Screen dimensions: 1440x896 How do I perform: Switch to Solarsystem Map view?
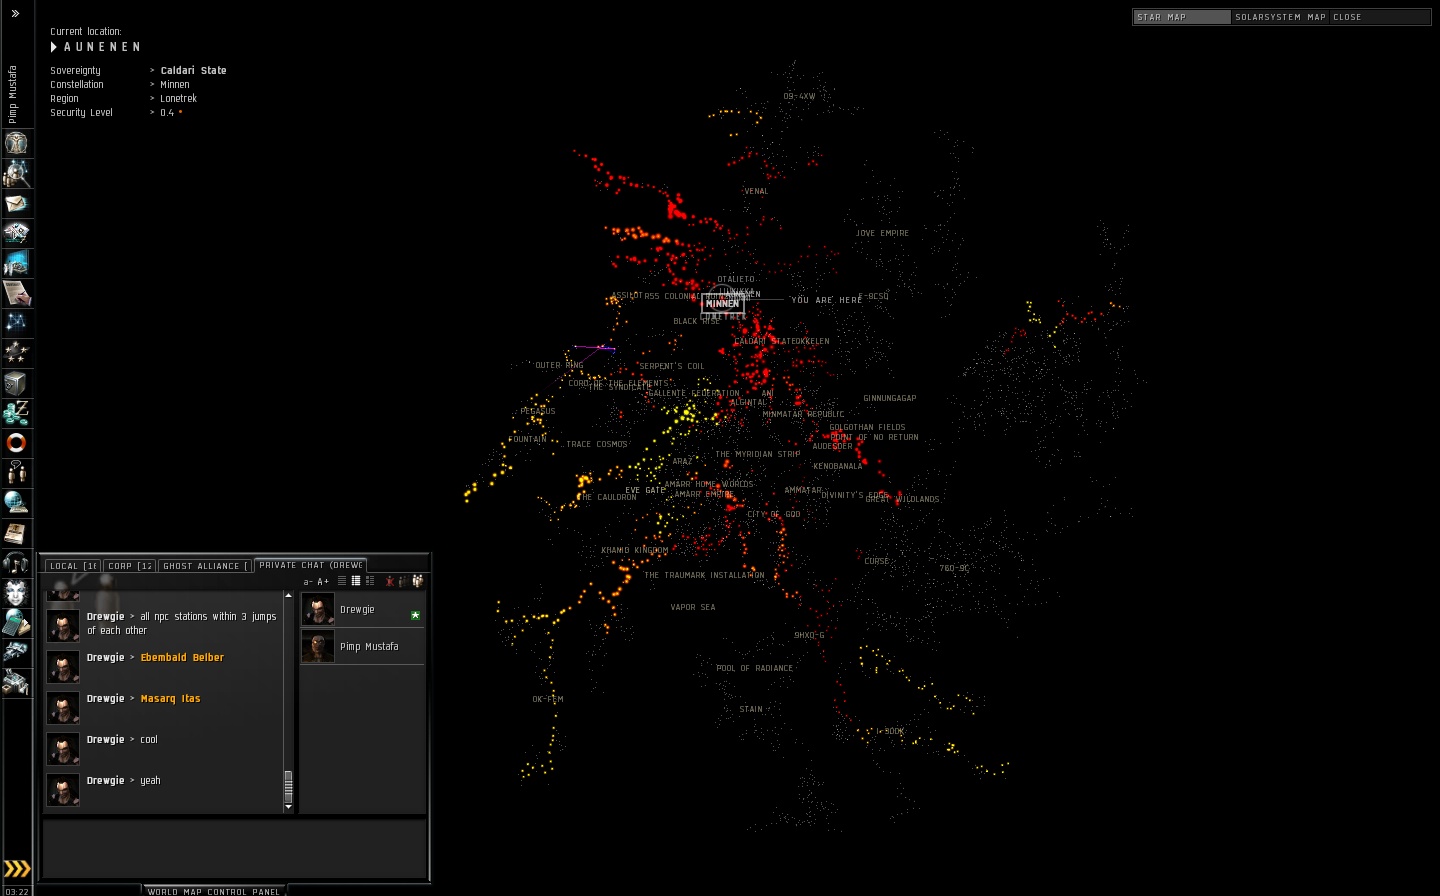click(x=1280, y=17)
